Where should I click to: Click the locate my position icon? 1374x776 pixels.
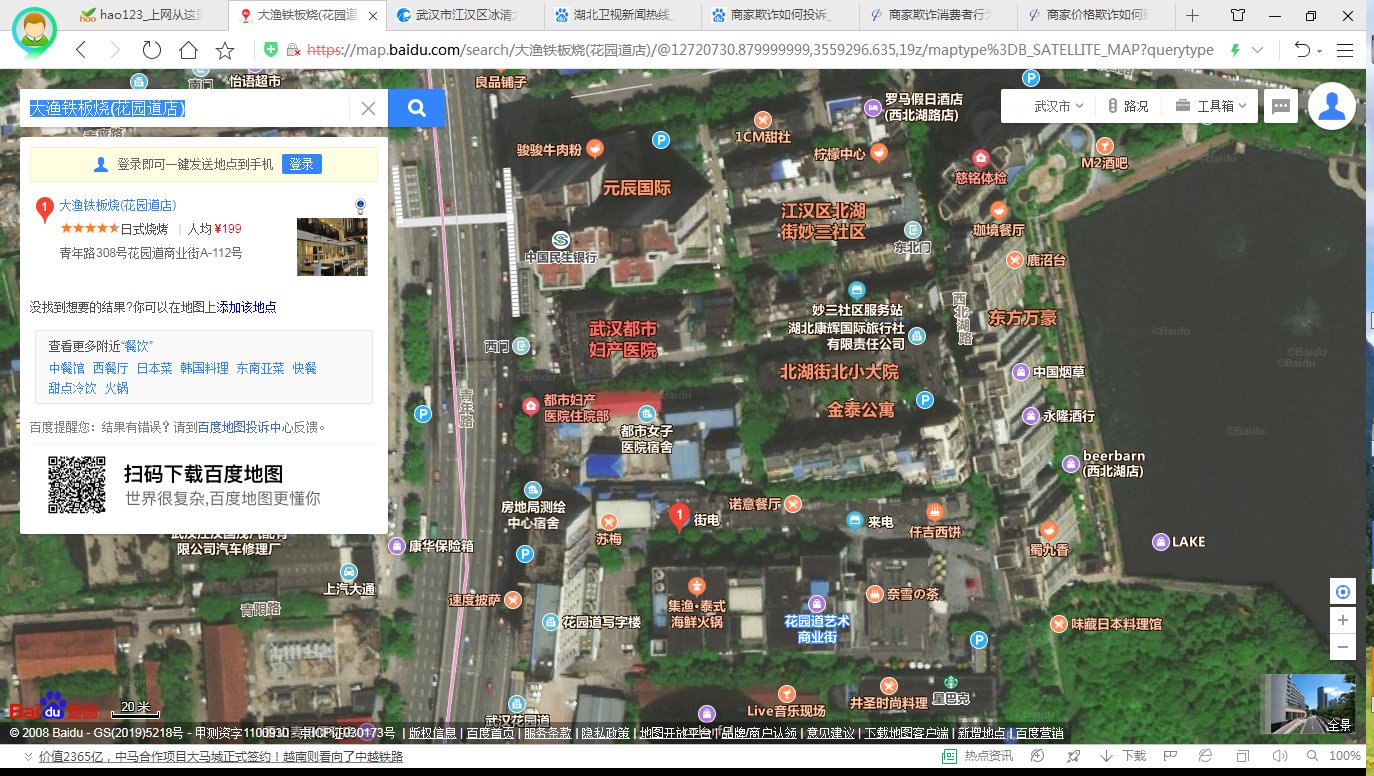point(1343,592)
